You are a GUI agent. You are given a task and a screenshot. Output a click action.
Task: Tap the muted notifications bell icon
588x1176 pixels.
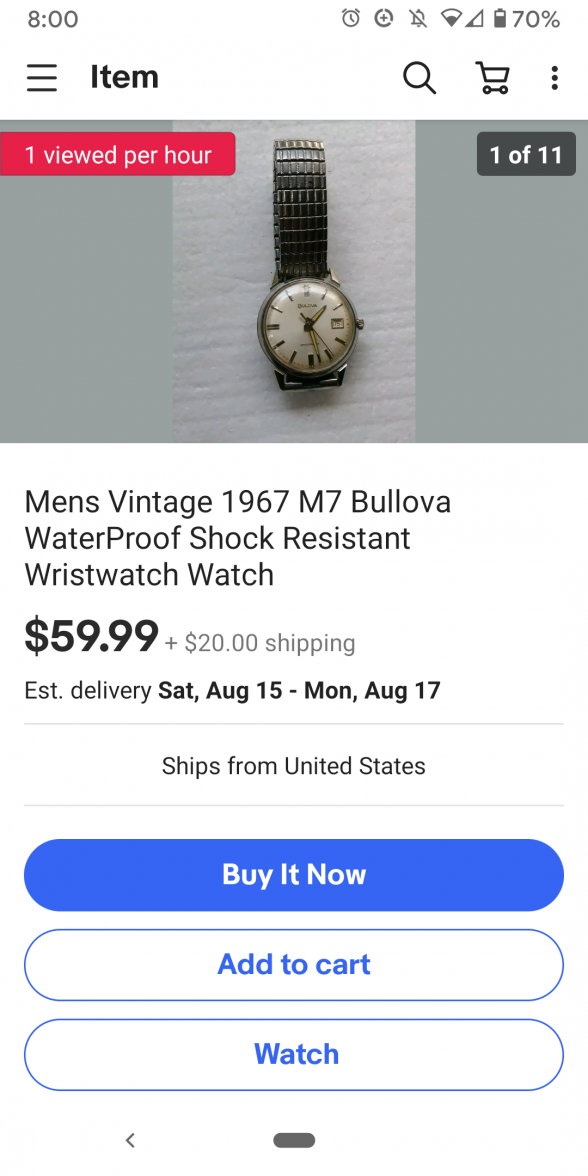(418, 19)
